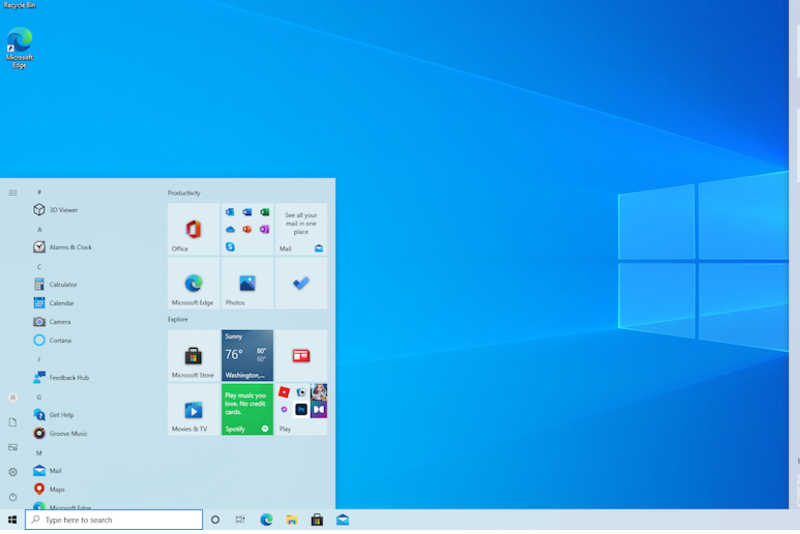Launch the Camera app

tap(53, 322)
